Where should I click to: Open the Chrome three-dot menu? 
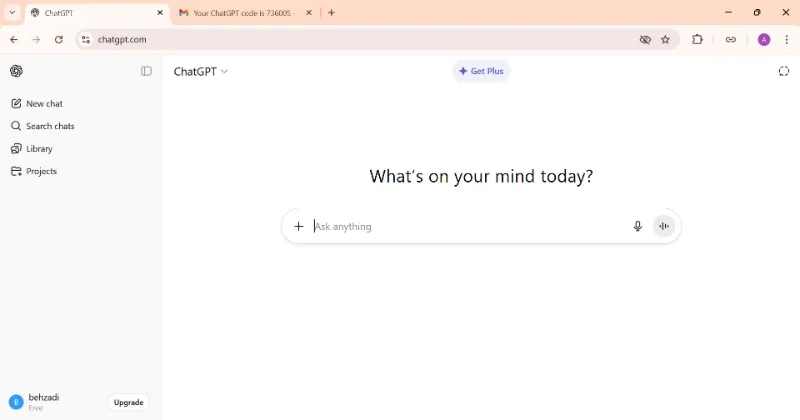(786, 39)
